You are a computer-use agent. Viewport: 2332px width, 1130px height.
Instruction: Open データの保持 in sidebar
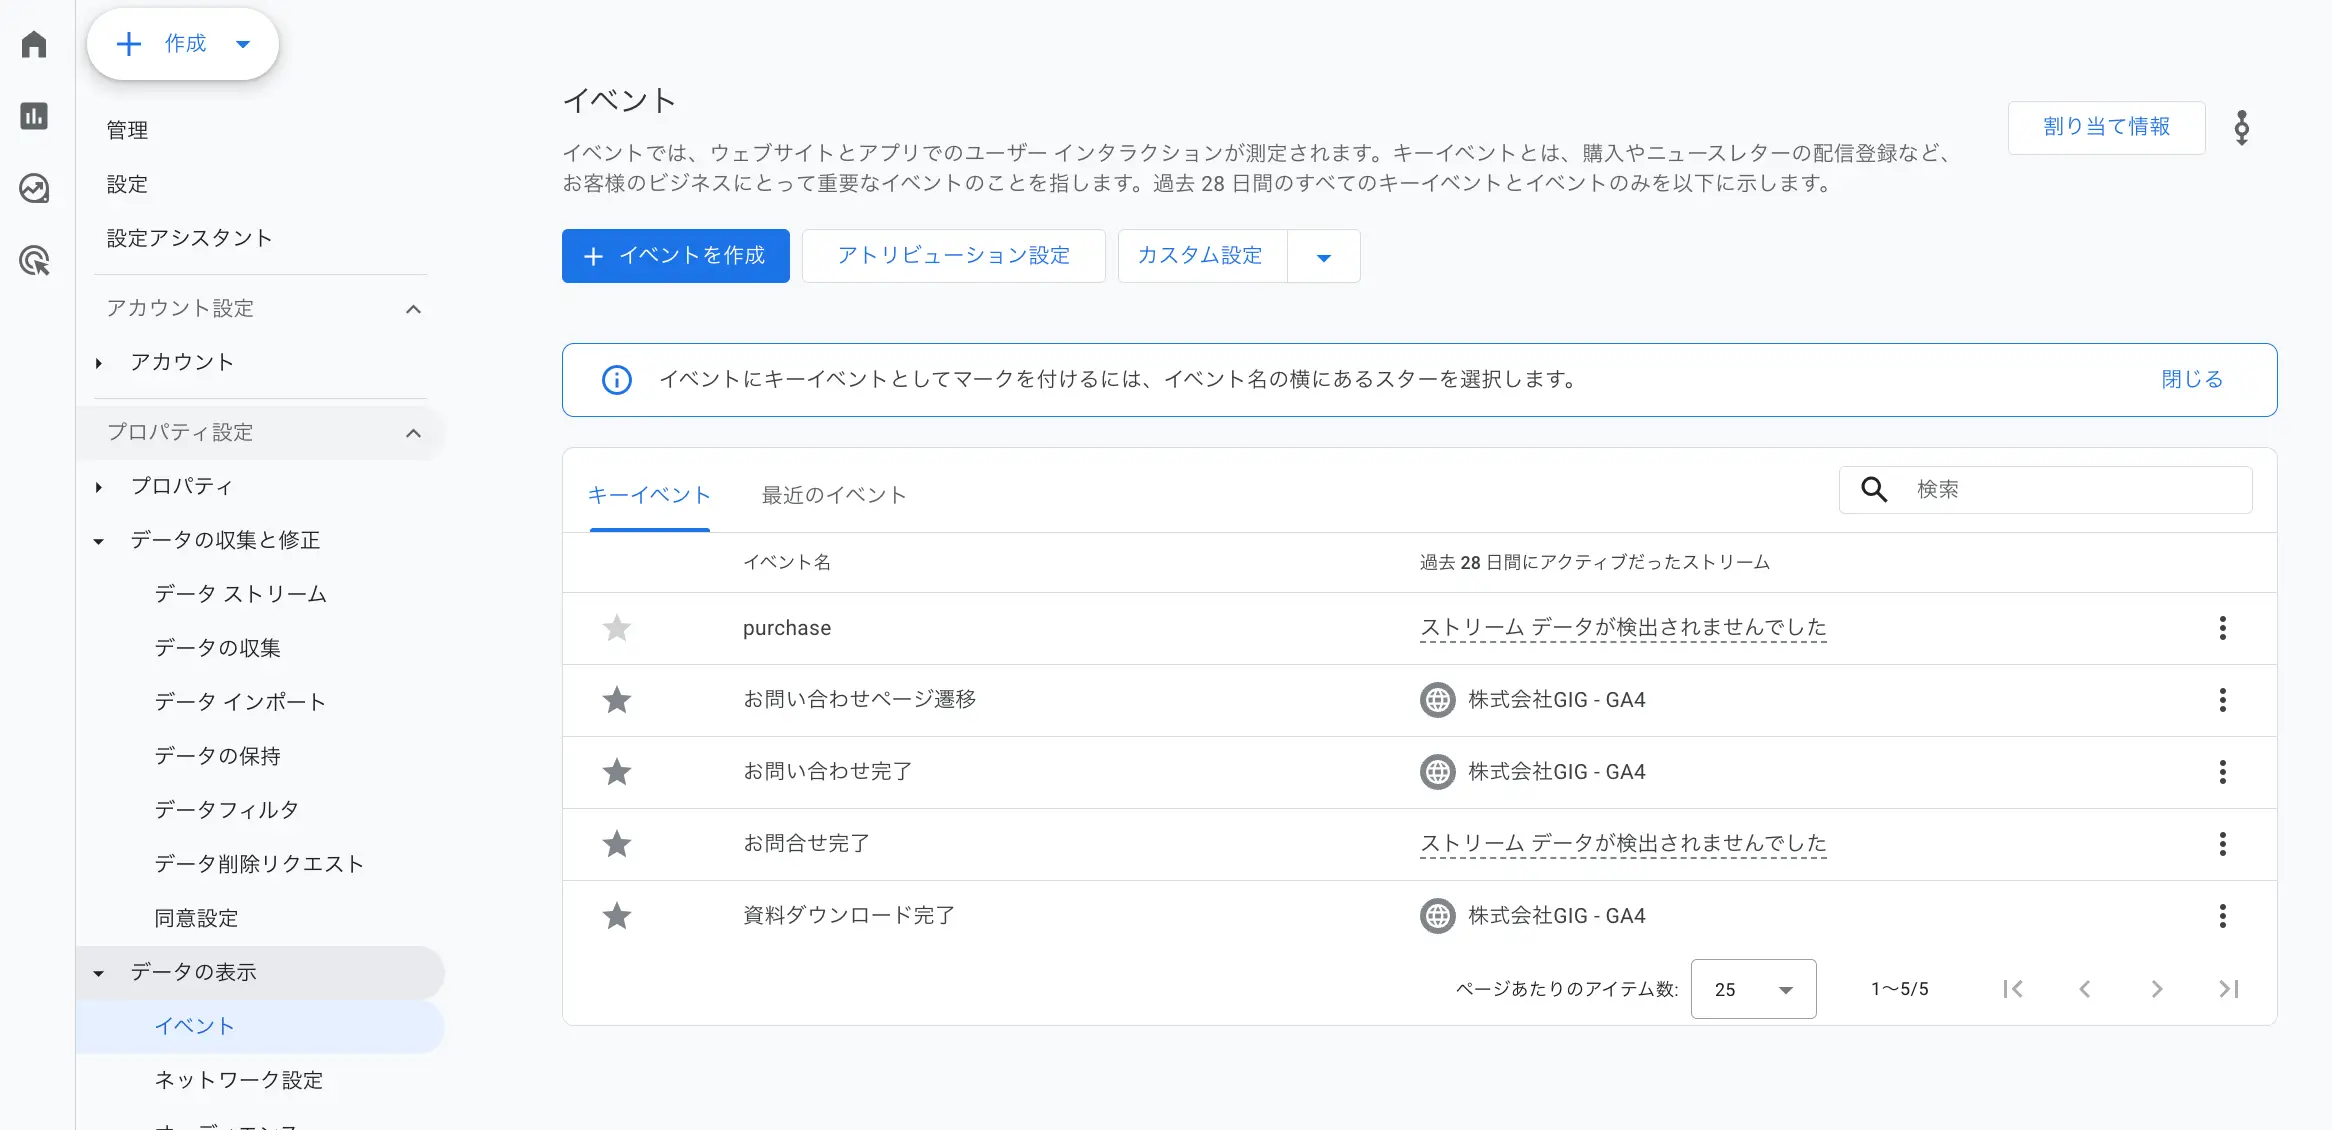click(x=217, y=756)
